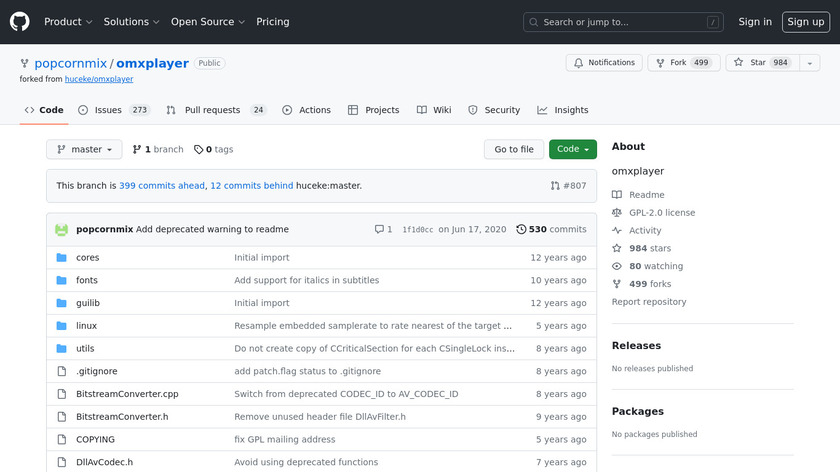Open the Solutions dropdown menu
The image size is (840, 472).
point(131,22)
